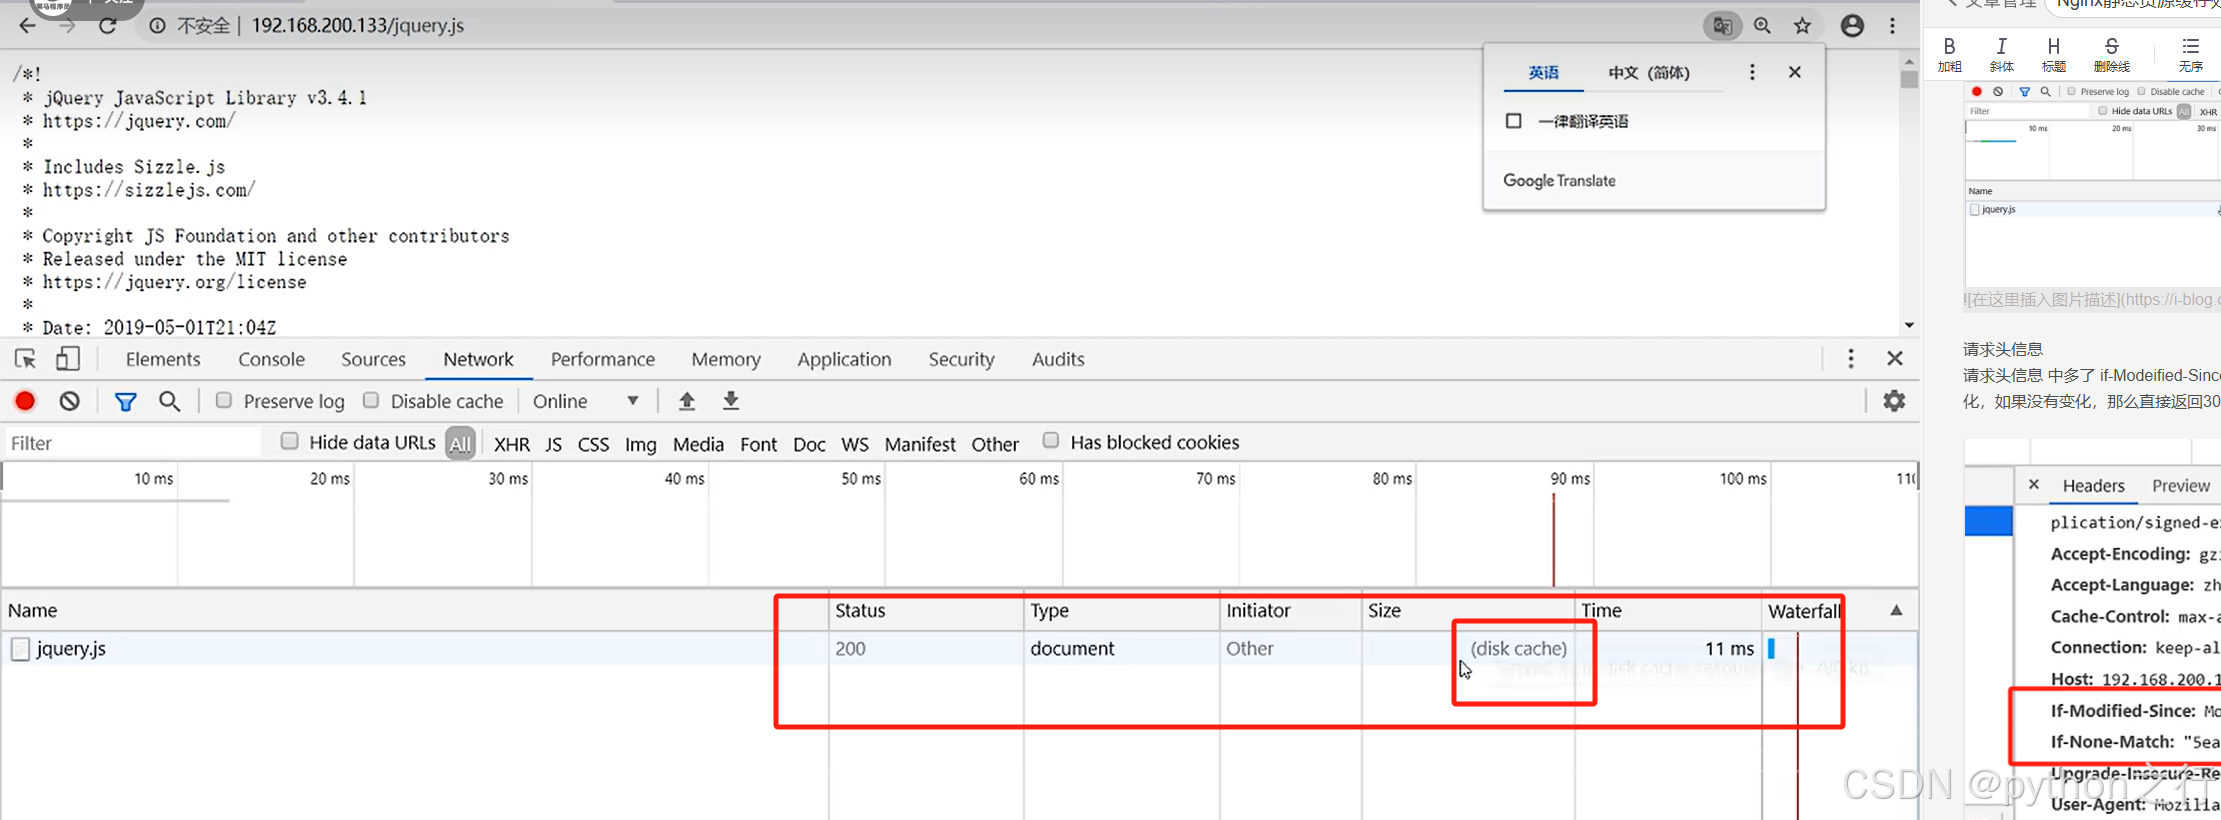
Task: Select the English tab in translate popup
Action: (1543, 72)
